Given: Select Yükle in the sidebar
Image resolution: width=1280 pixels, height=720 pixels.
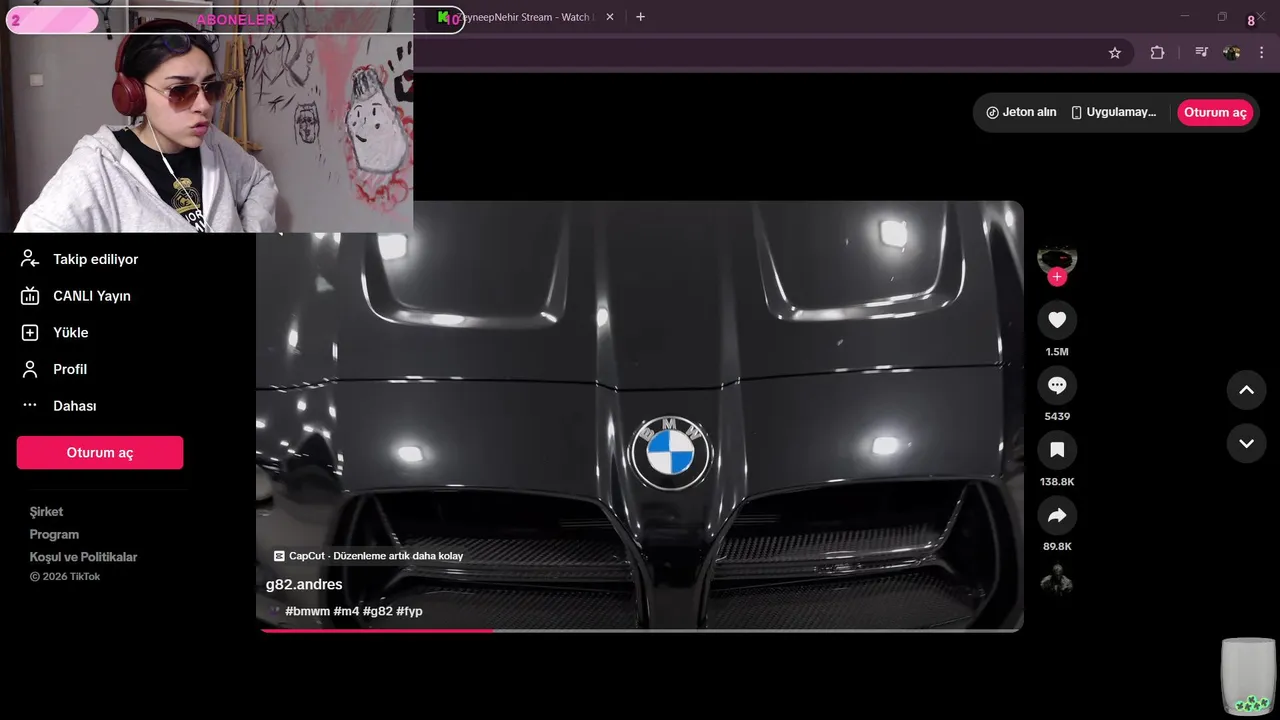Looking at the screenshot, I should [70, 332].
